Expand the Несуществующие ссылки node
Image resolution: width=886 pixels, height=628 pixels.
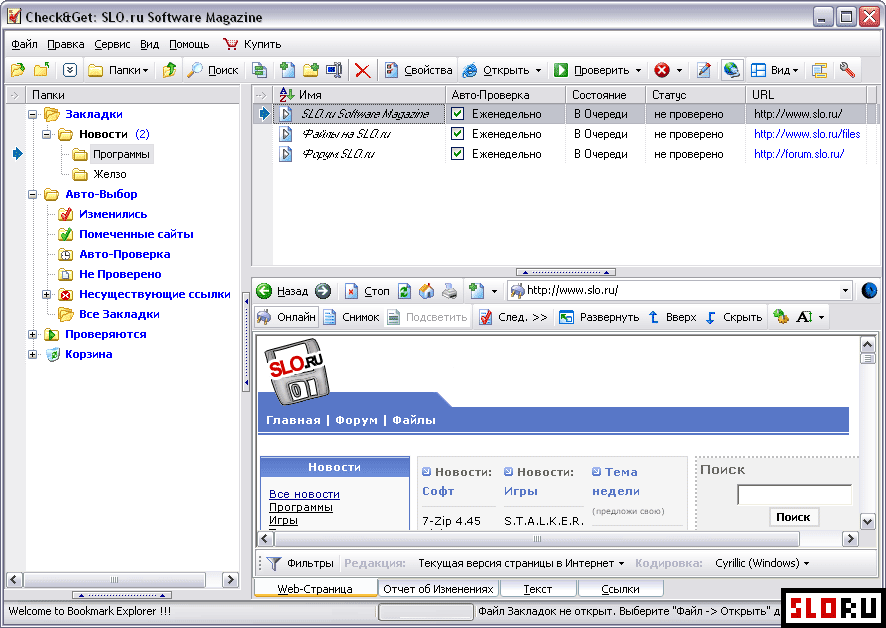click(x=47, y=294)
